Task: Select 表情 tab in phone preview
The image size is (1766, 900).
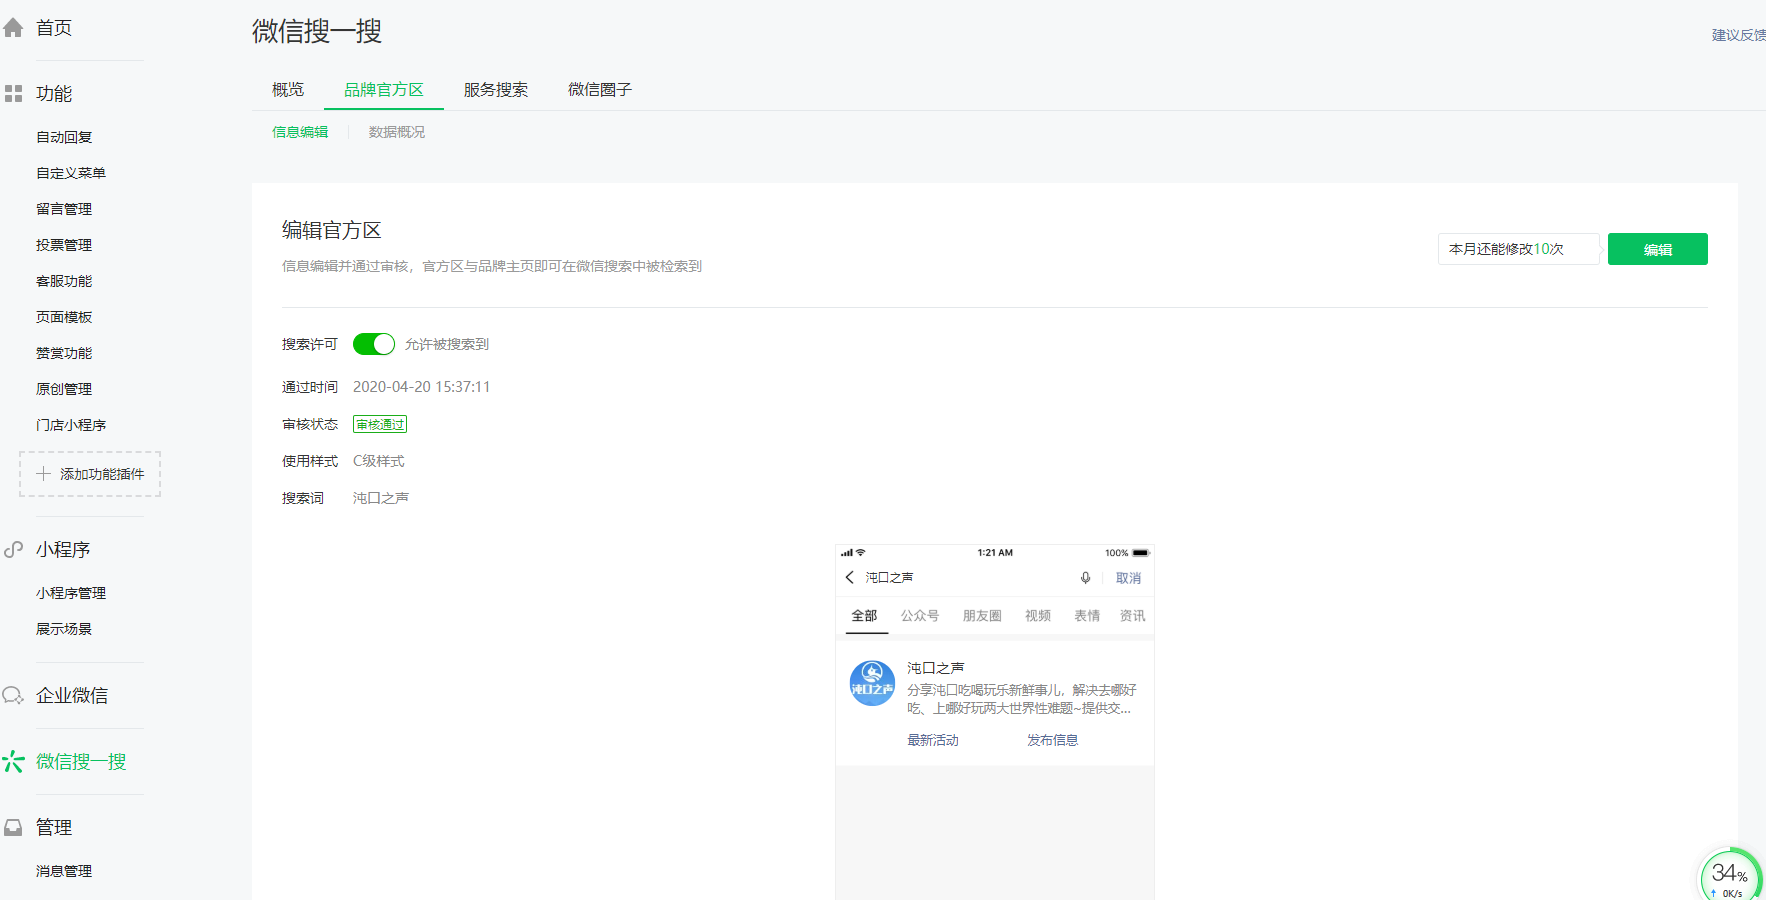Action: pos(1087,616)
